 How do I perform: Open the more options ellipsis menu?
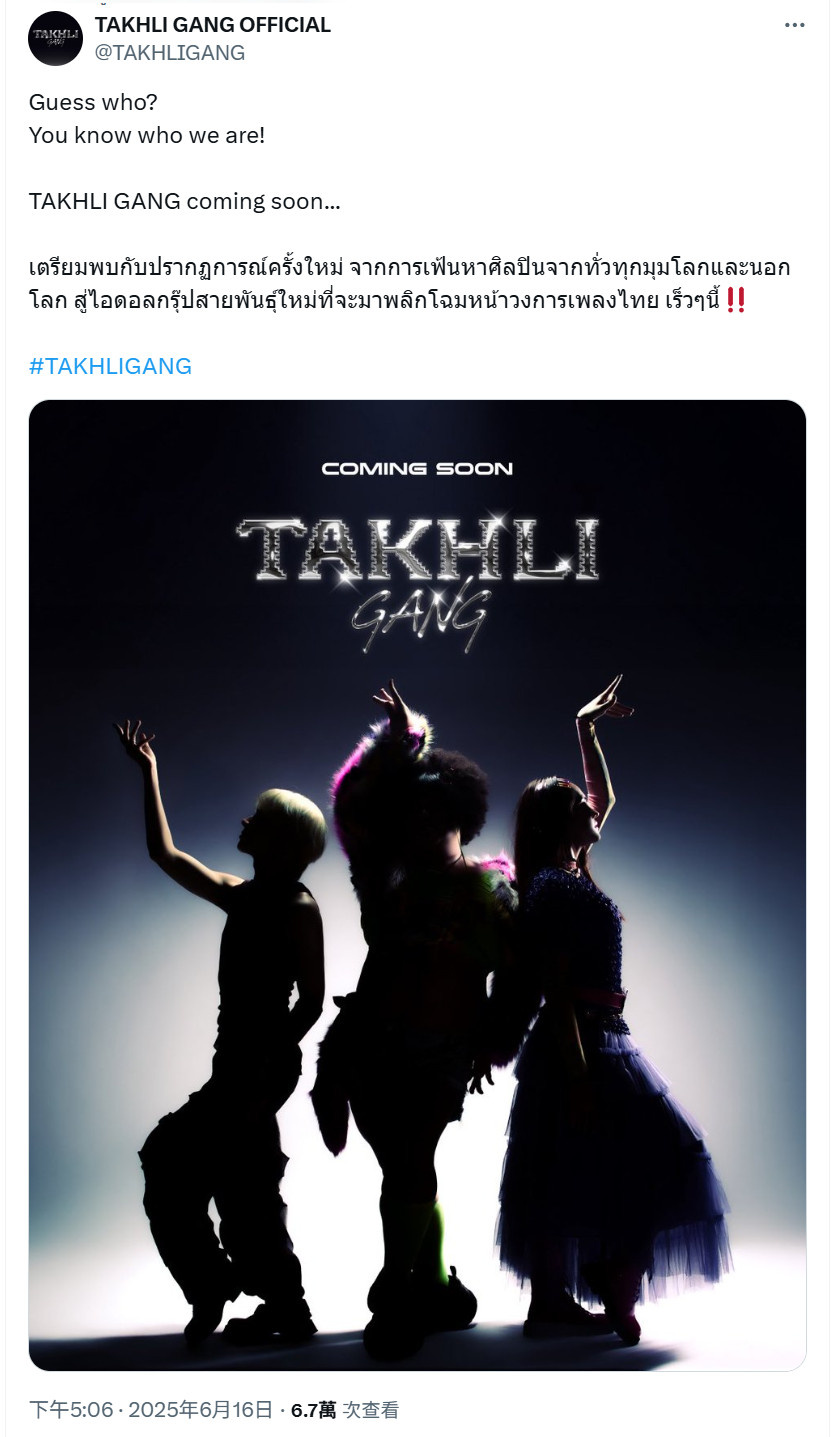794,26
